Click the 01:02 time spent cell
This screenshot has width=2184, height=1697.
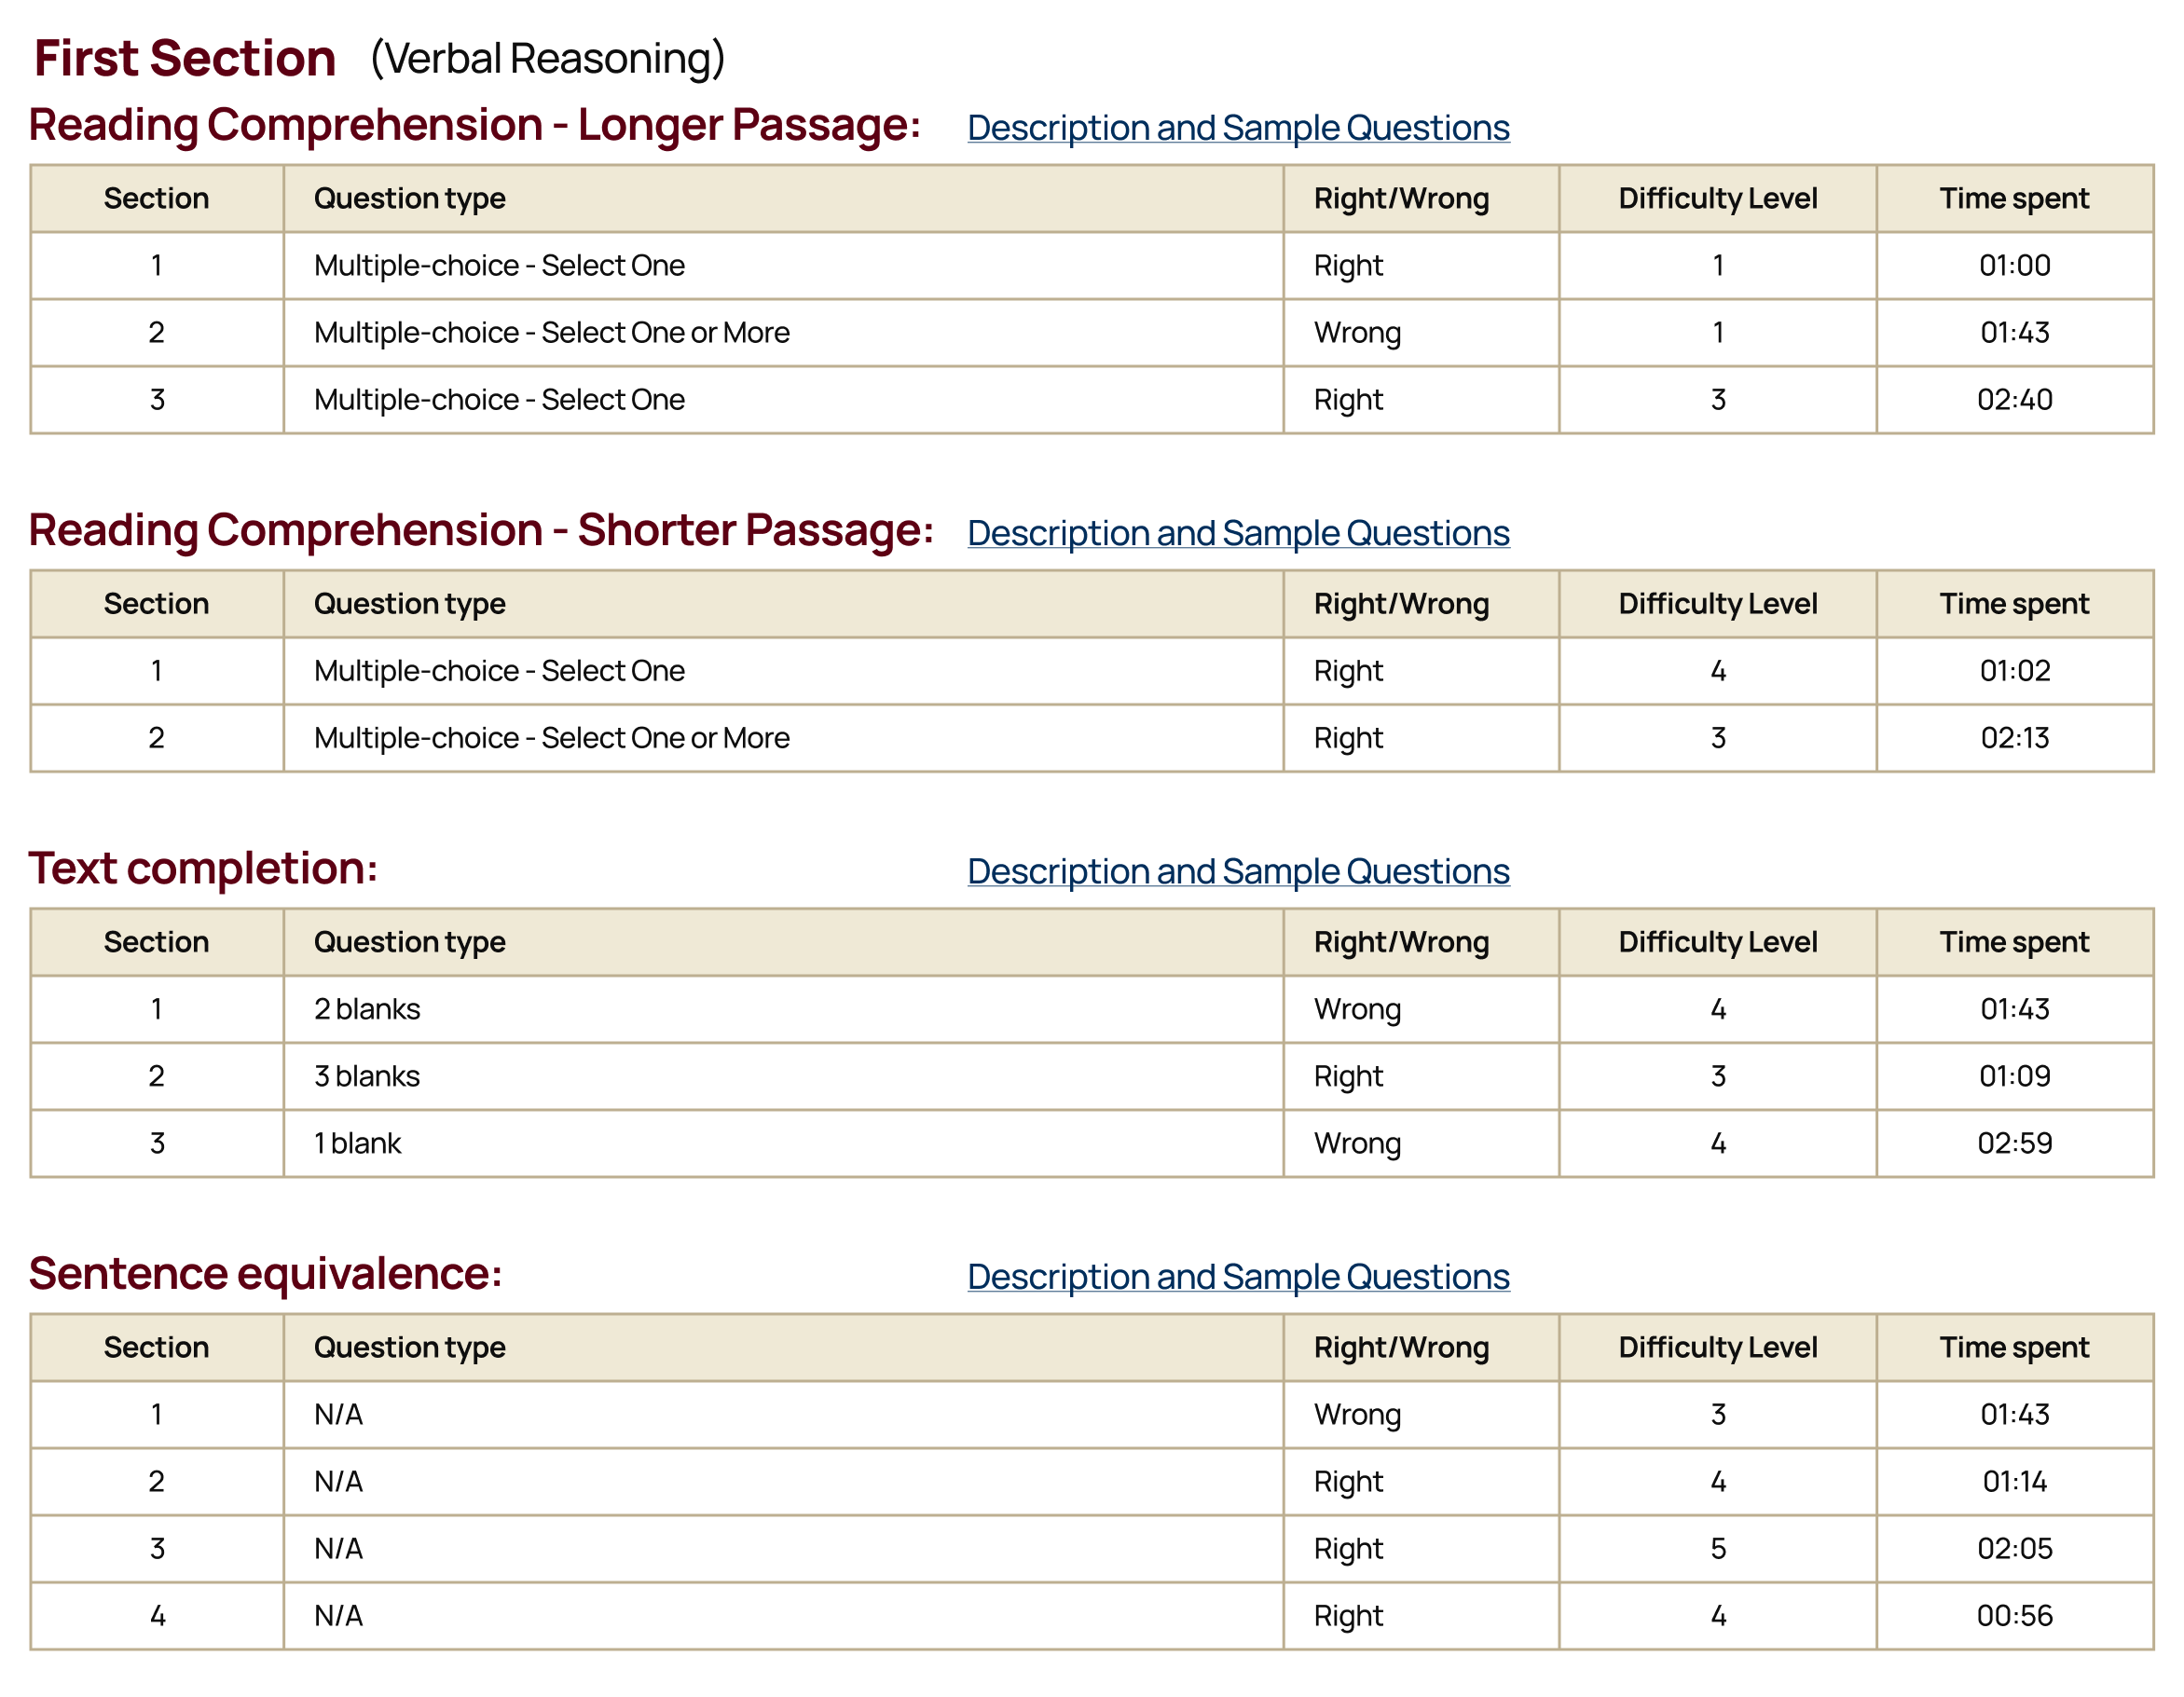2014,671
